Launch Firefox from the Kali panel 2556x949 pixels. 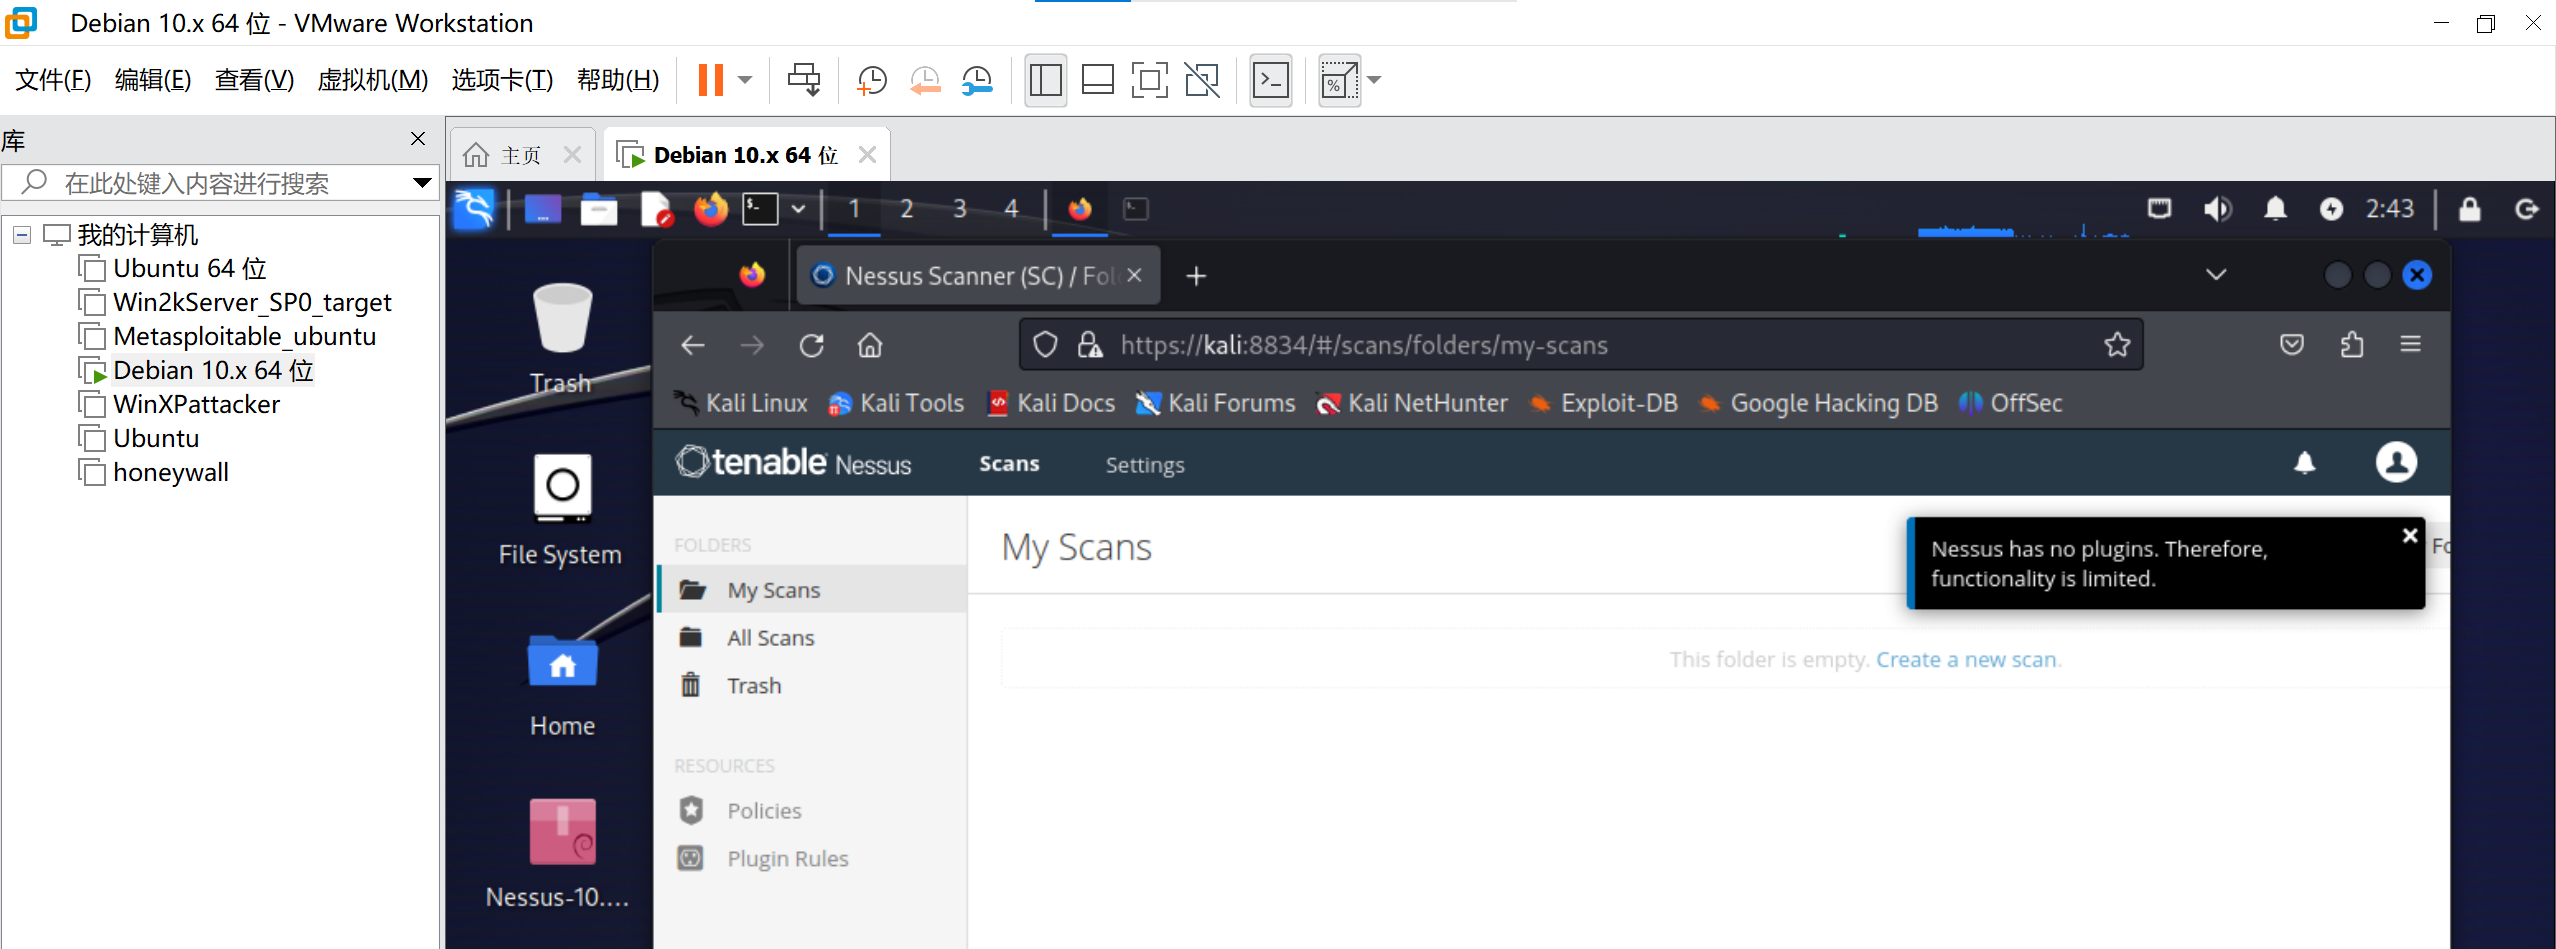point(711,209)
